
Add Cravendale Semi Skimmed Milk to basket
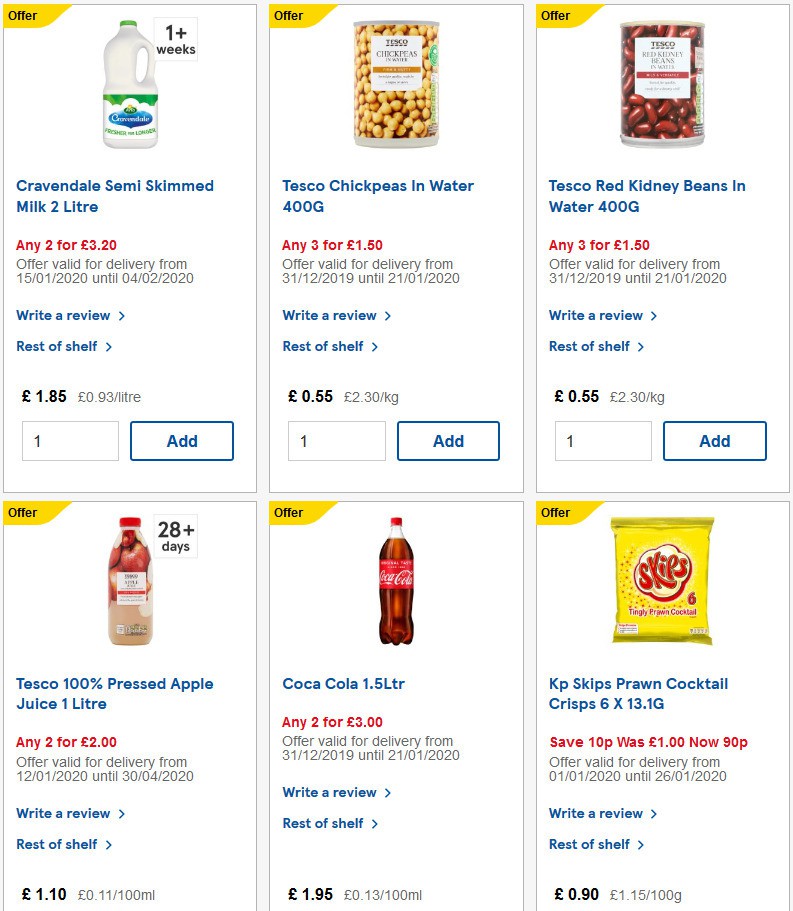pyautogui.click(x=182, y=441)
